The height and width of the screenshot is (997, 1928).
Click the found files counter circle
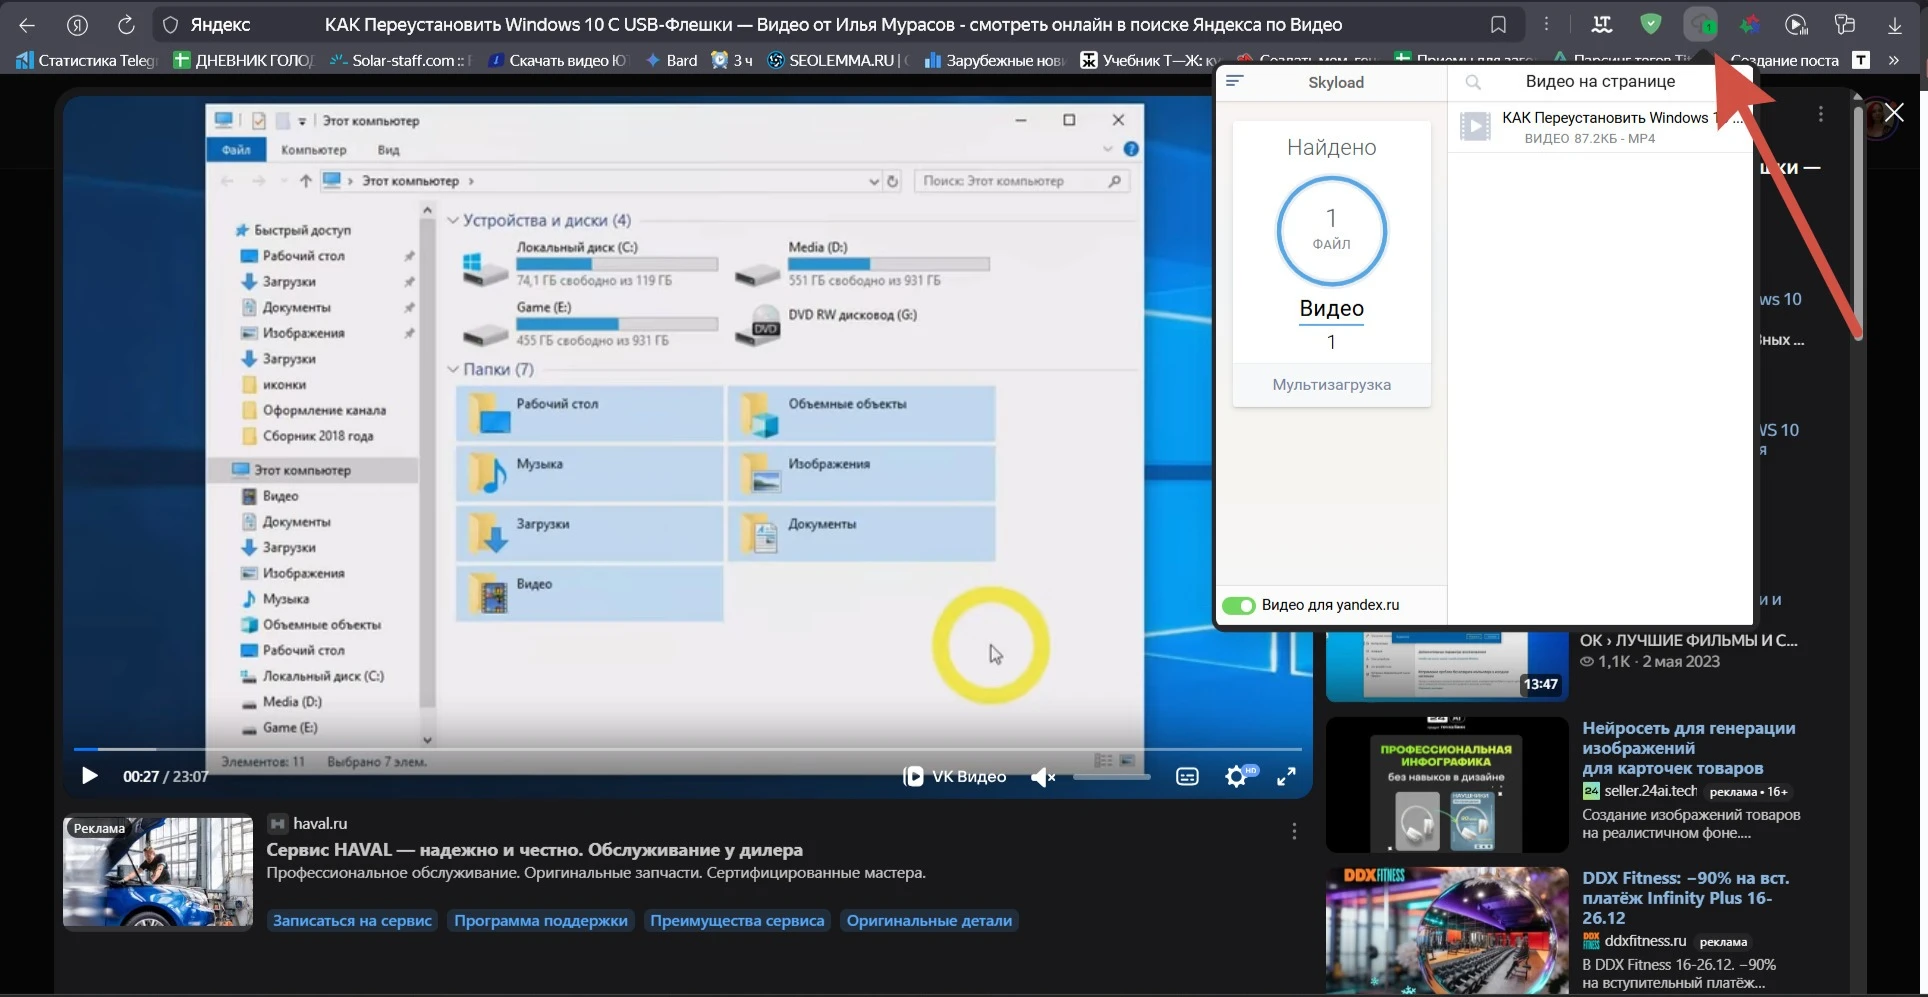[x=1331, y=231]
